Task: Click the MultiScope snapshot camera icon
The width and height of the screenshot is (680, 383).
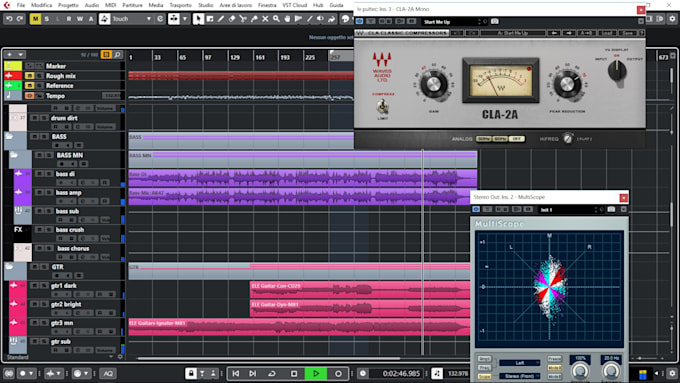Action: (x=611, y=210)
